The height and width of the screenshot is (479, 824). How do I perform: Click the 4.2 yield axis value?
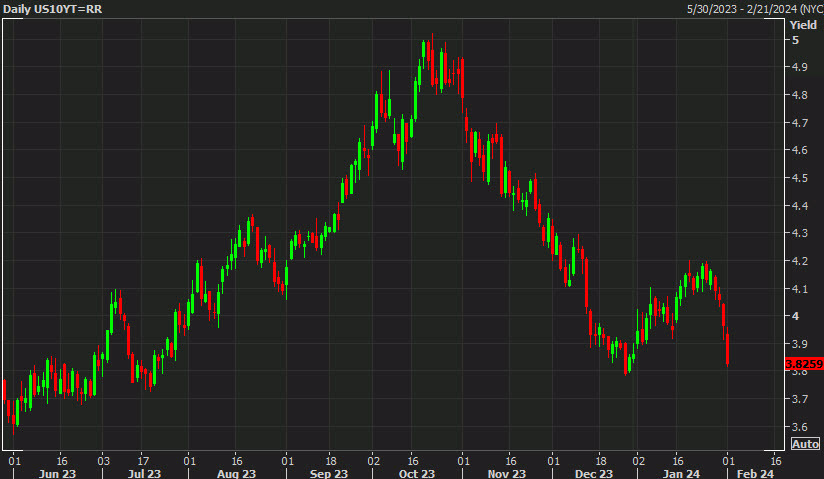799,261
